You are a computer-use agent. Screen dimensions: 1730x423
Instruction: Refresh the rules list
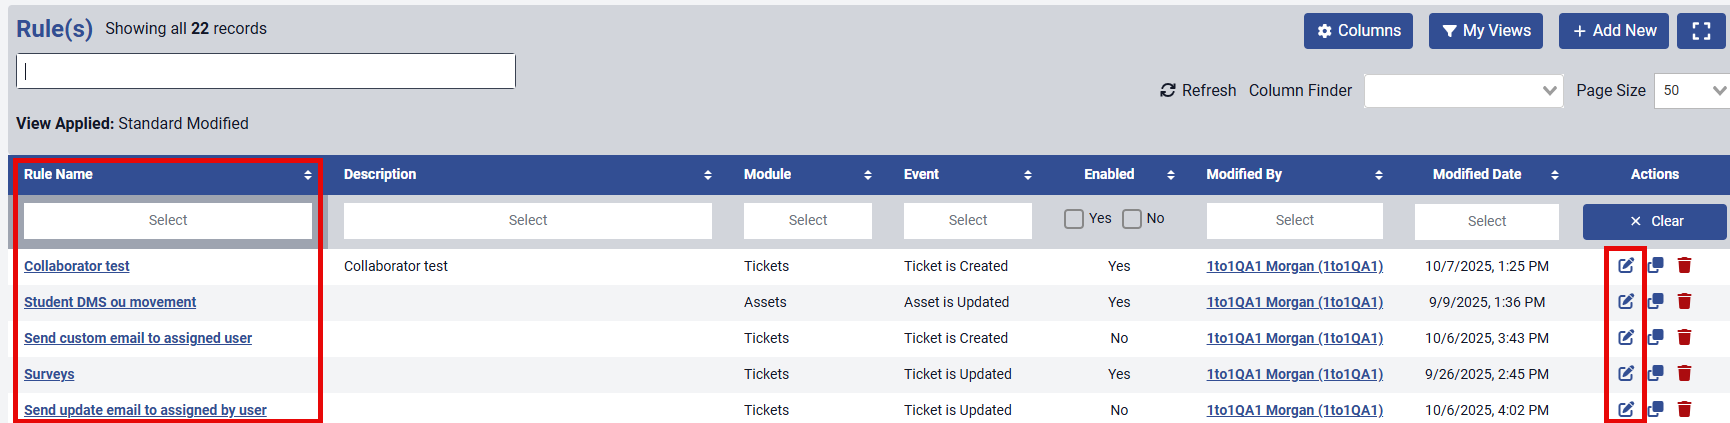click(1198, 91)
